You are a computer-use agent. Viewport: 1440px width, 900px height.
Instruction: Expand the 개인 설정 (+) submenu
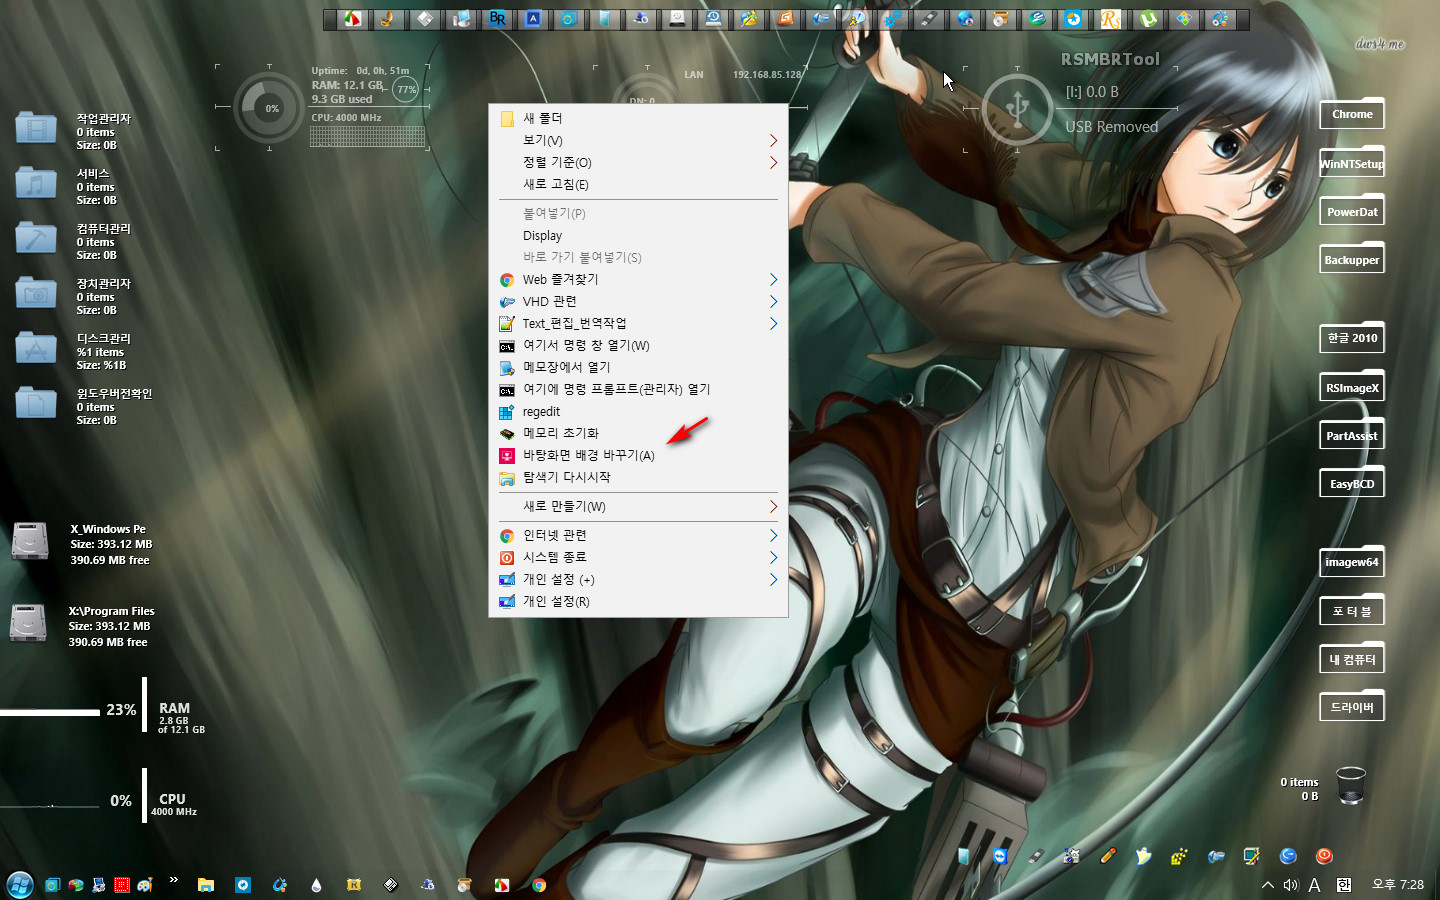638,579
